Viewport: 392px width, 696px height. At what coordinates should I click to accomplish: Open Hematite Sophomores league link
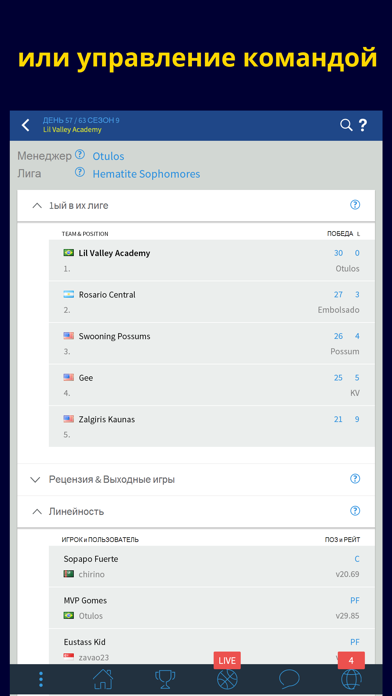pyautogui.click(x=146, y=174)
